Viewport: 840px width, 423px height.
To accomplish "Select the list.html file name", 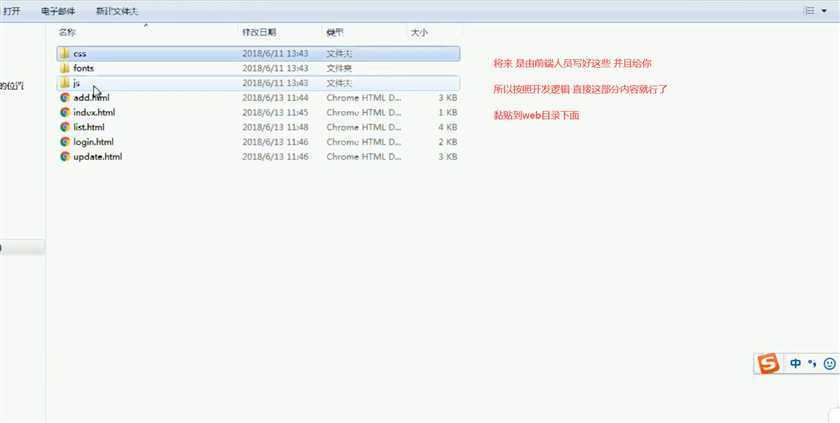I will click(88, 127).
